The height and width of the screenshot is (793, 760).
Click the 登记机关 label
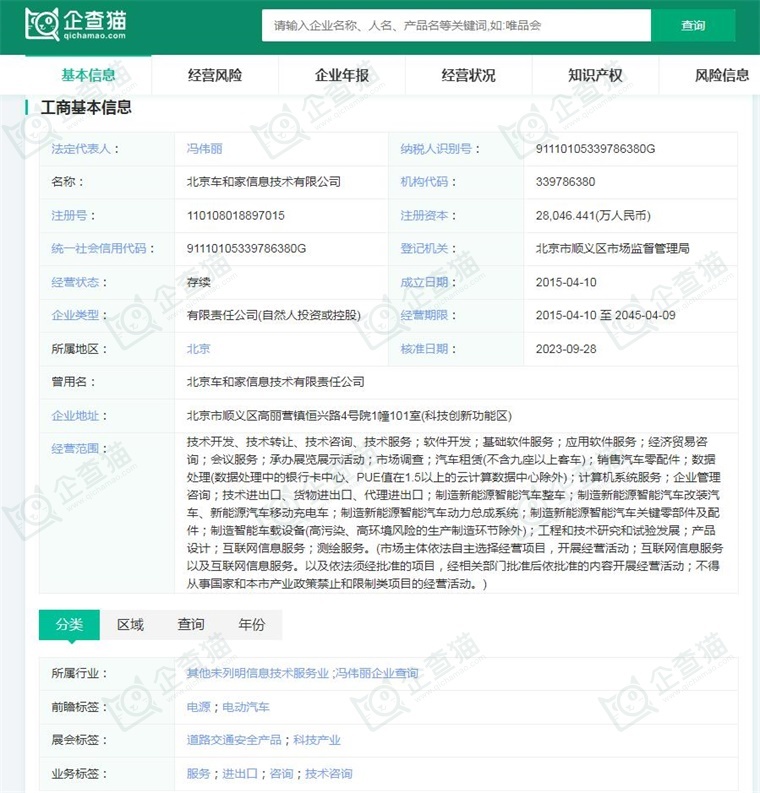pyautogui.click(x=424, y=249)
